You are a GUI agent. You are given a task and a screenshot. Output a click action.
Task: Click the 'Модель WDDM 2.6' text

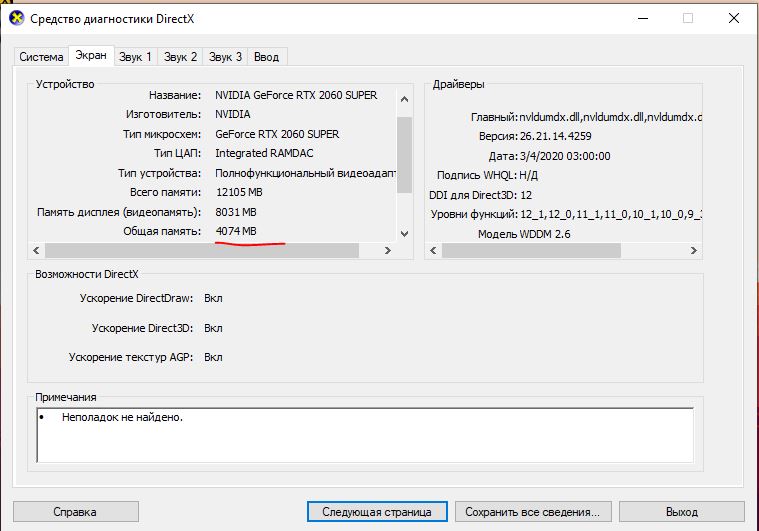click(524, 234)
